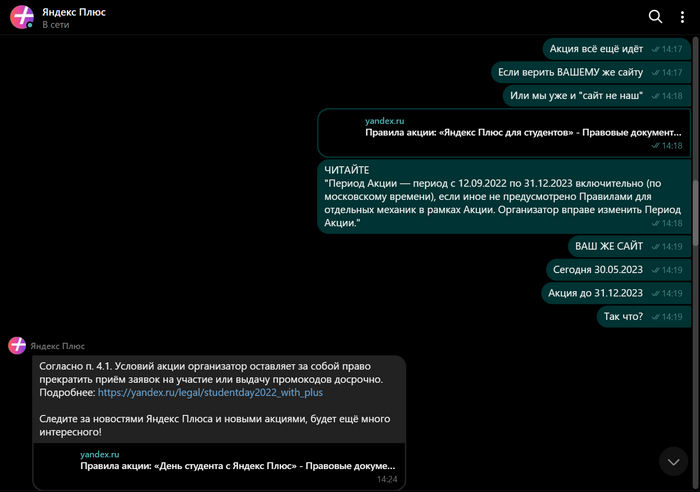Click the Яндекс Плюс sender name above reply

point(58,346)
